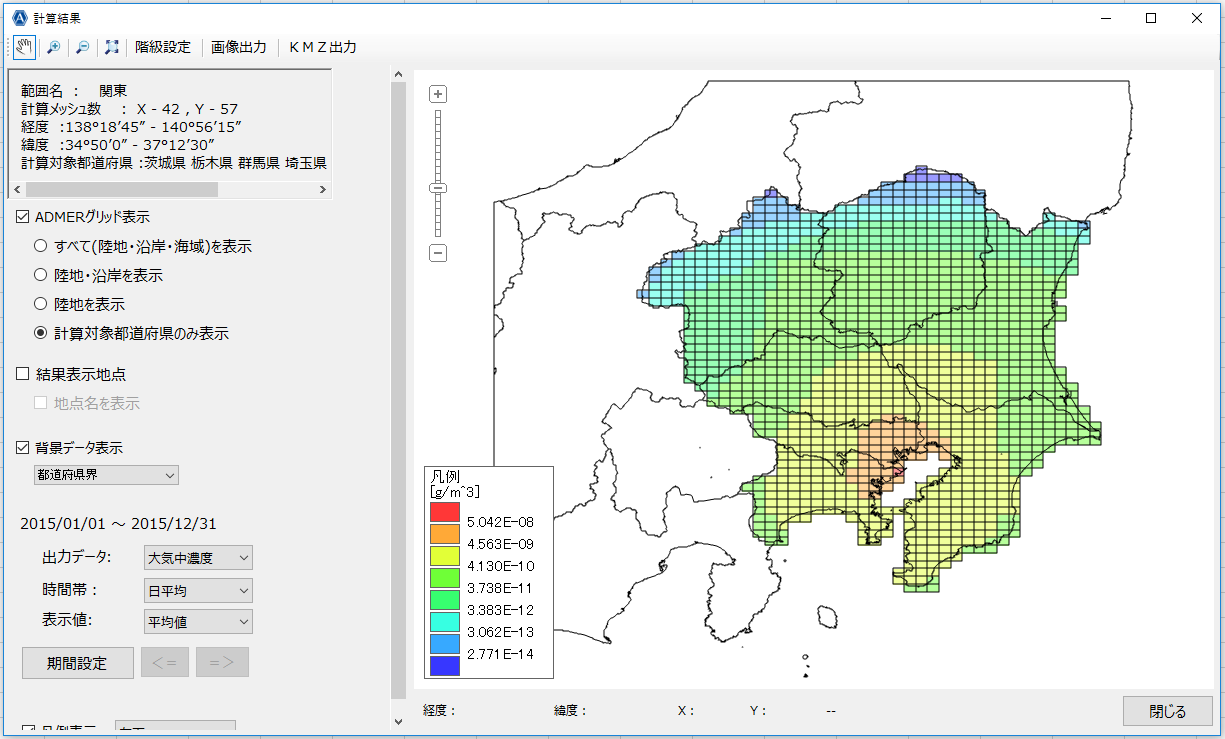Click the 緯度： status bar label
The image size is (1225, 739).
[571, 711]
